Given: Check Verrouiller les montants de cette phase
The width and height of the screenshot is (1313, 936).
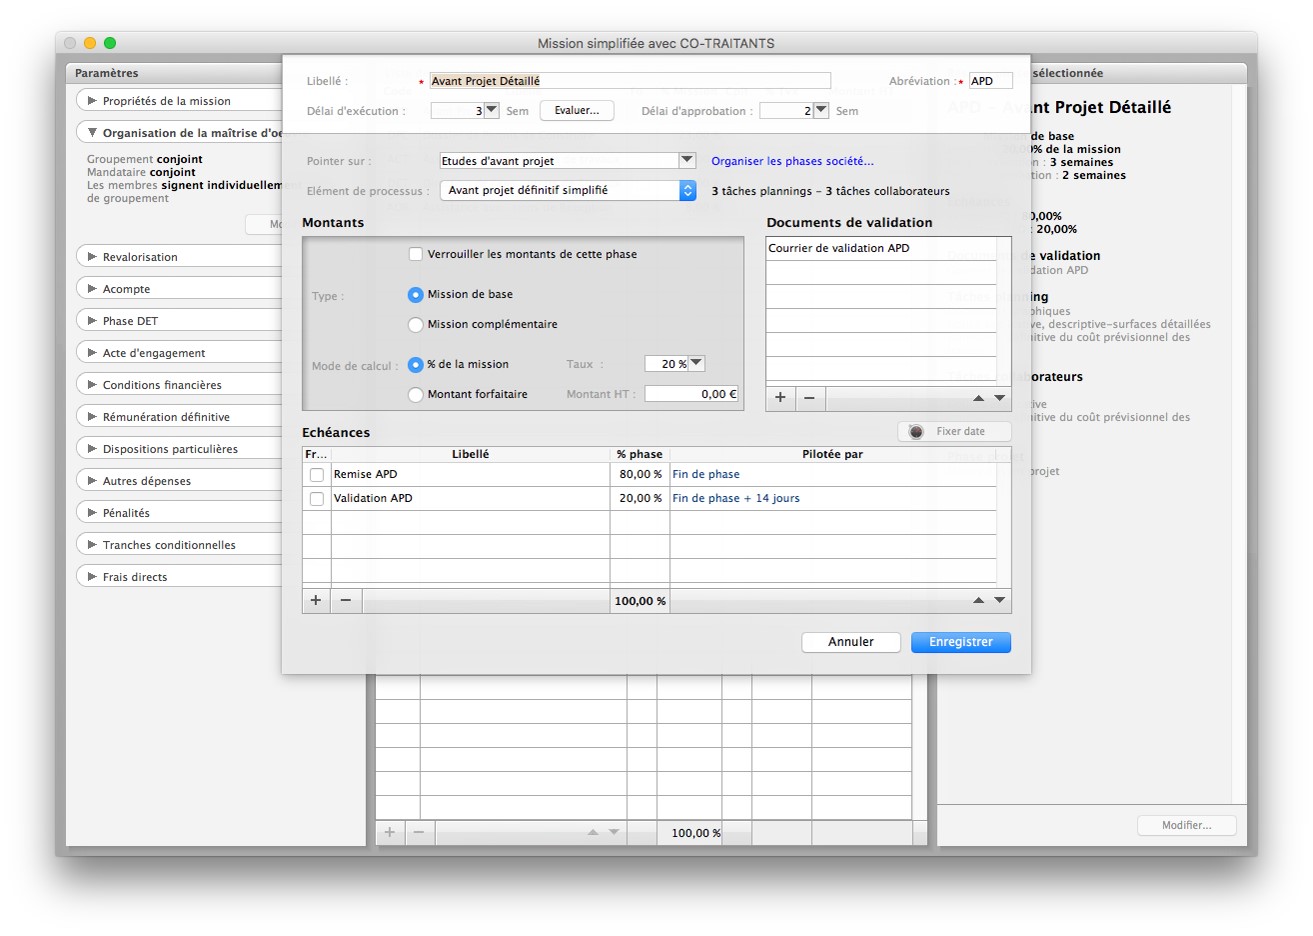Looking at the screenshot, I should click(x=416, y=254).
